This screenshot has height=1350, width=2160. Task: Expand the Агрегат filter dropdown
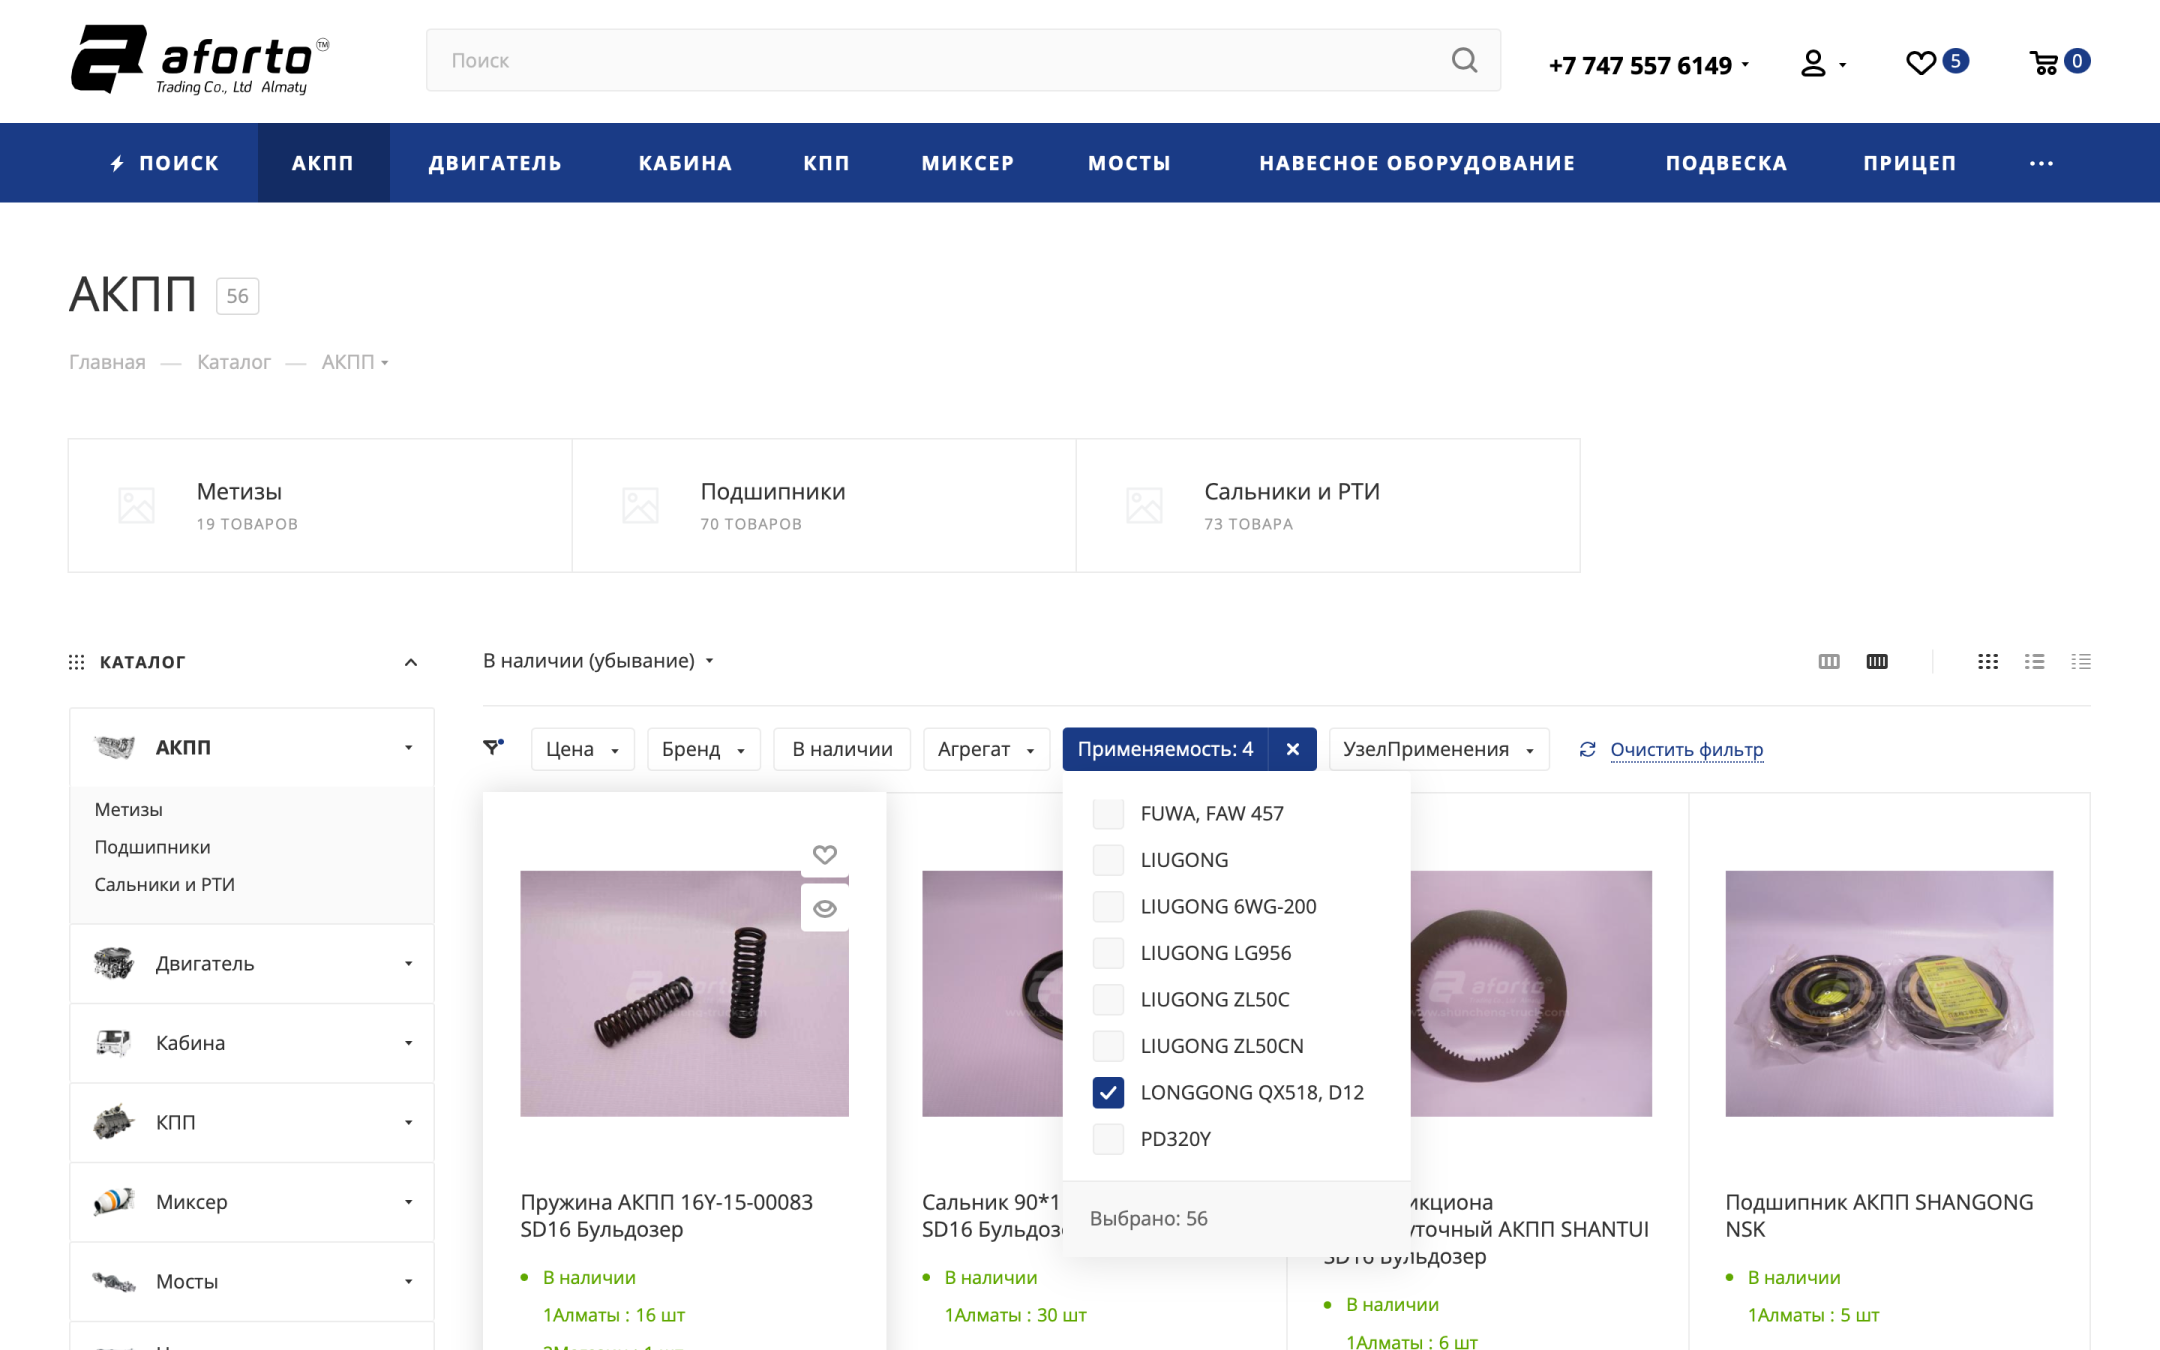(x=986, y=749)
